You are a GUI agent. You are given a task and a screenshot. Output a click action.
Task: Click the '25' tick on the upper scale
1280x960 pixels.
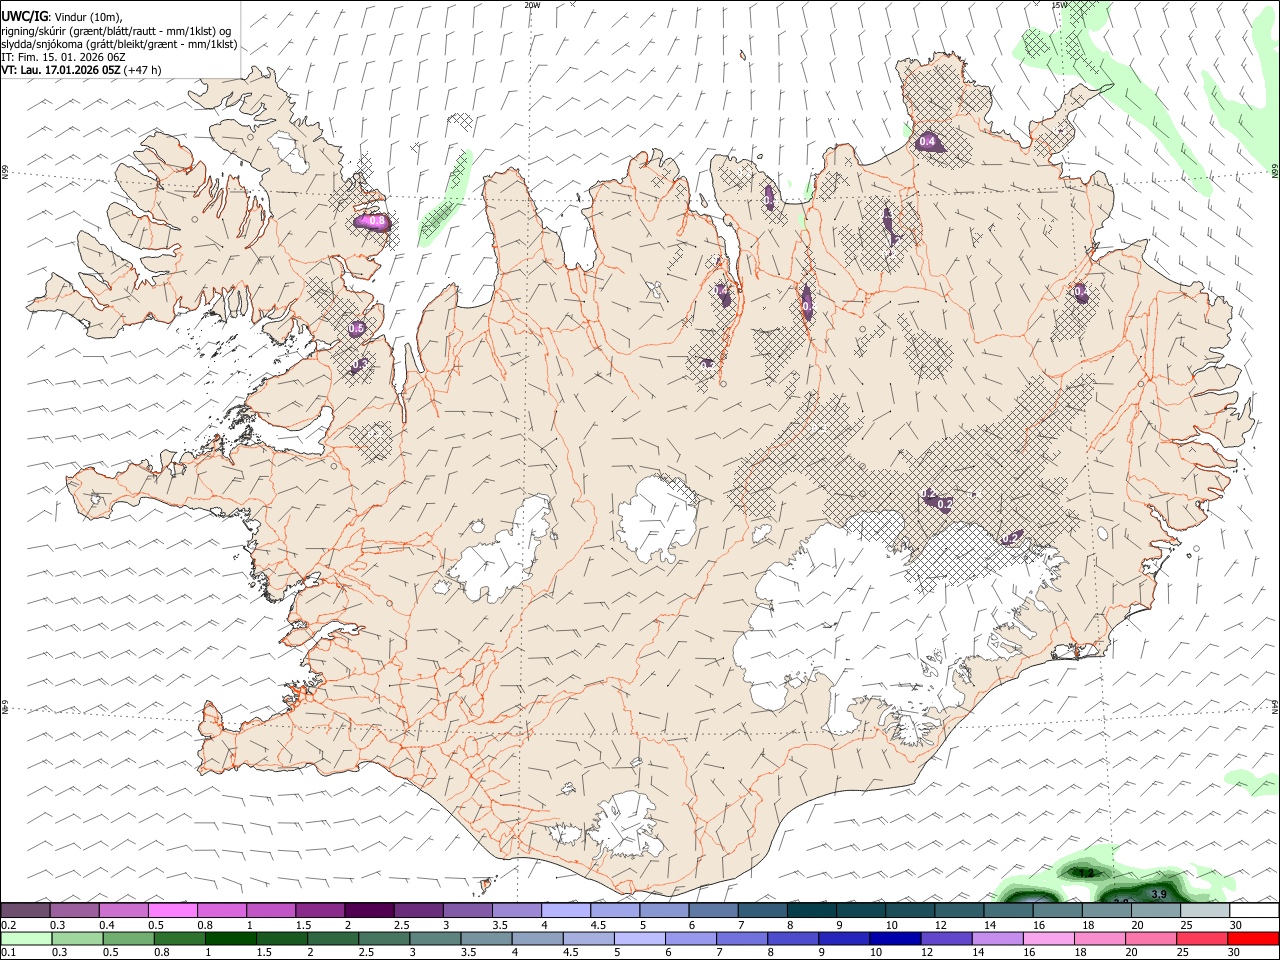click(1186, 924)
